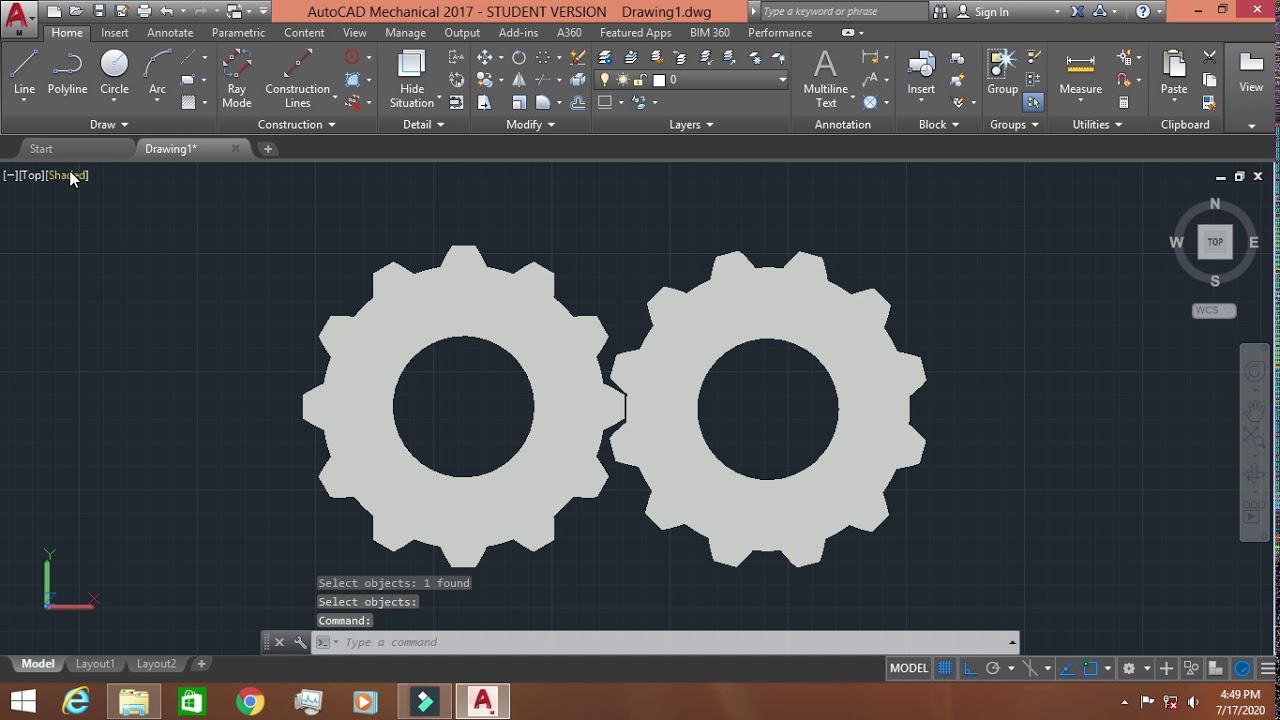Viewport: 1280px width, 720px height.
Task: Click the command line customize wrench
Action: 300,642
